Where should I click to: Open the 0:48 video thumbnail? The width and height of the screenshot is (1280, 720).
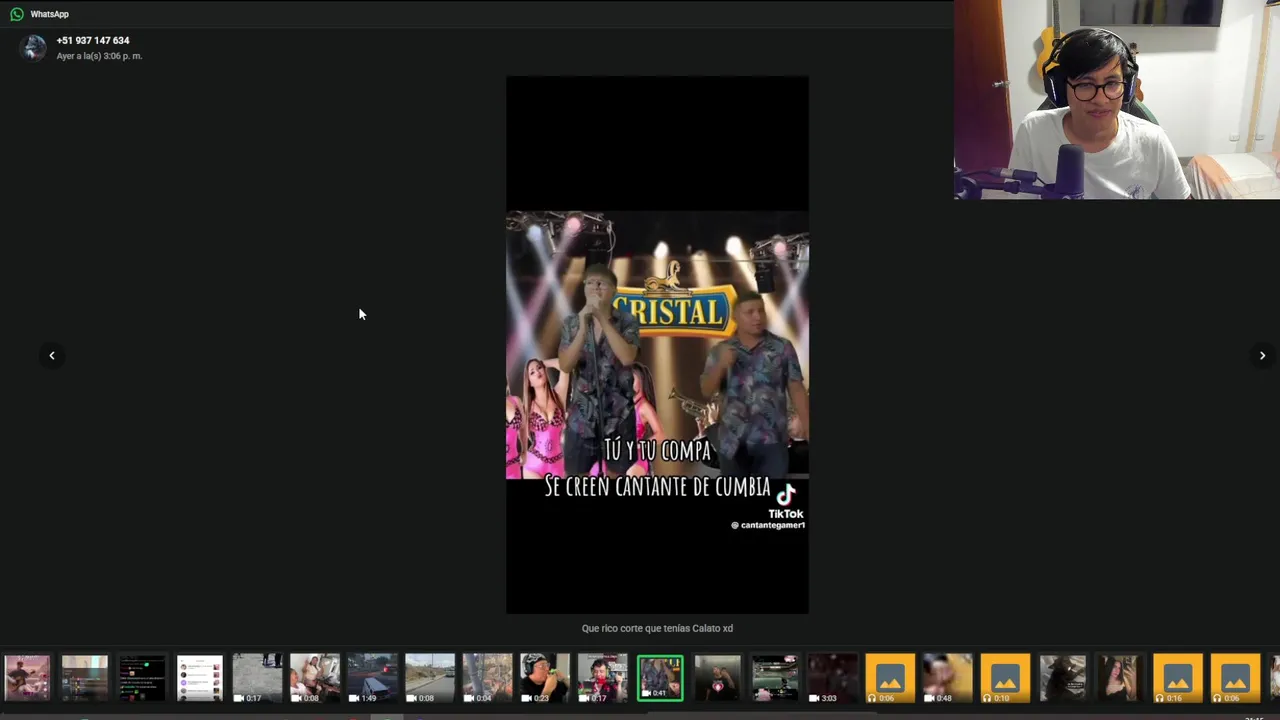click(948, 678)
